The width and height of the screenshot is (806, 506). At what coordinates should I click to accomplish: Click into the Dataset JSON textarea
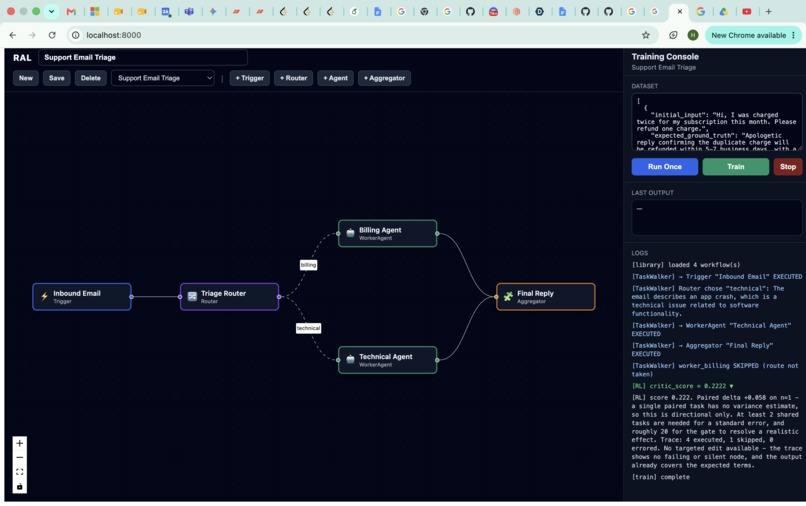(x=717, y=122)
